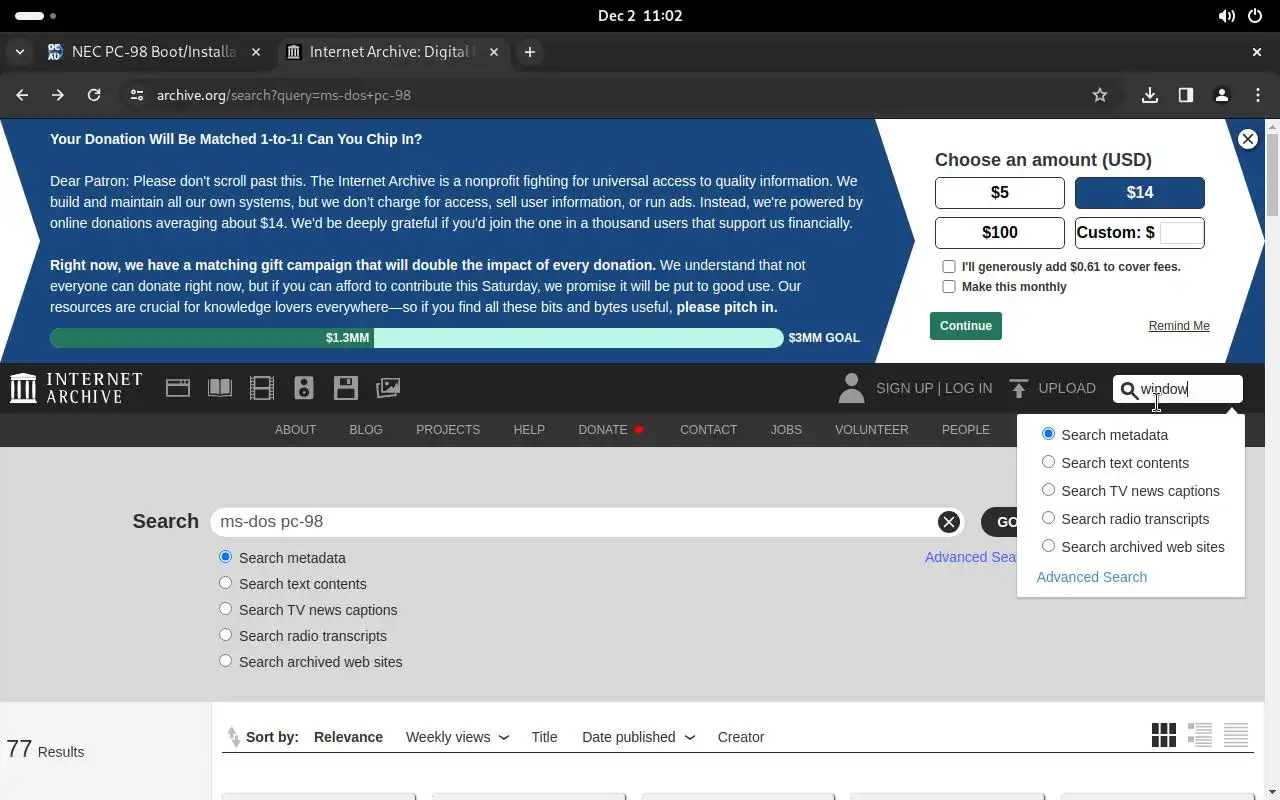Screen dimensions: 1280x800
Task: Select Search text contents in dropdown panel
Action: pyautogui.click(x=1048, y=462)
